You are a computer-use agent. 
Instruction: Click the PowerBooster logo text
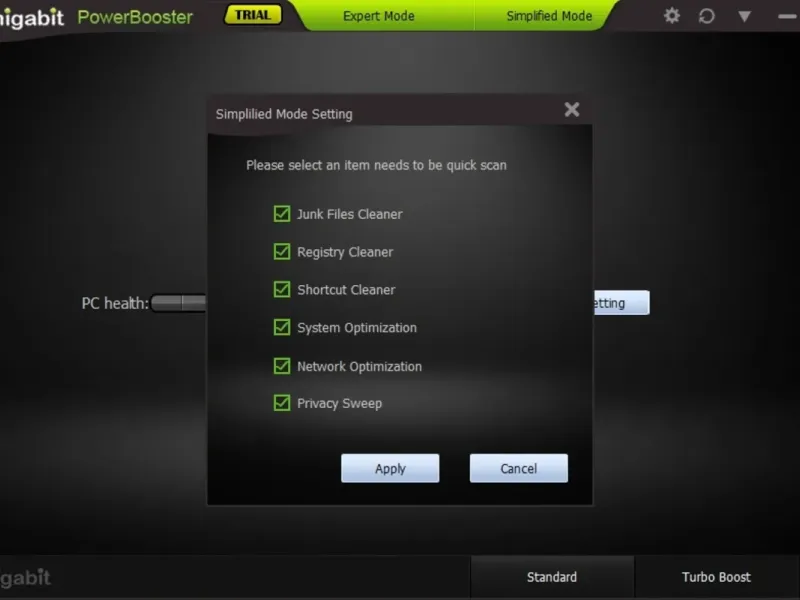coord(135,17)
